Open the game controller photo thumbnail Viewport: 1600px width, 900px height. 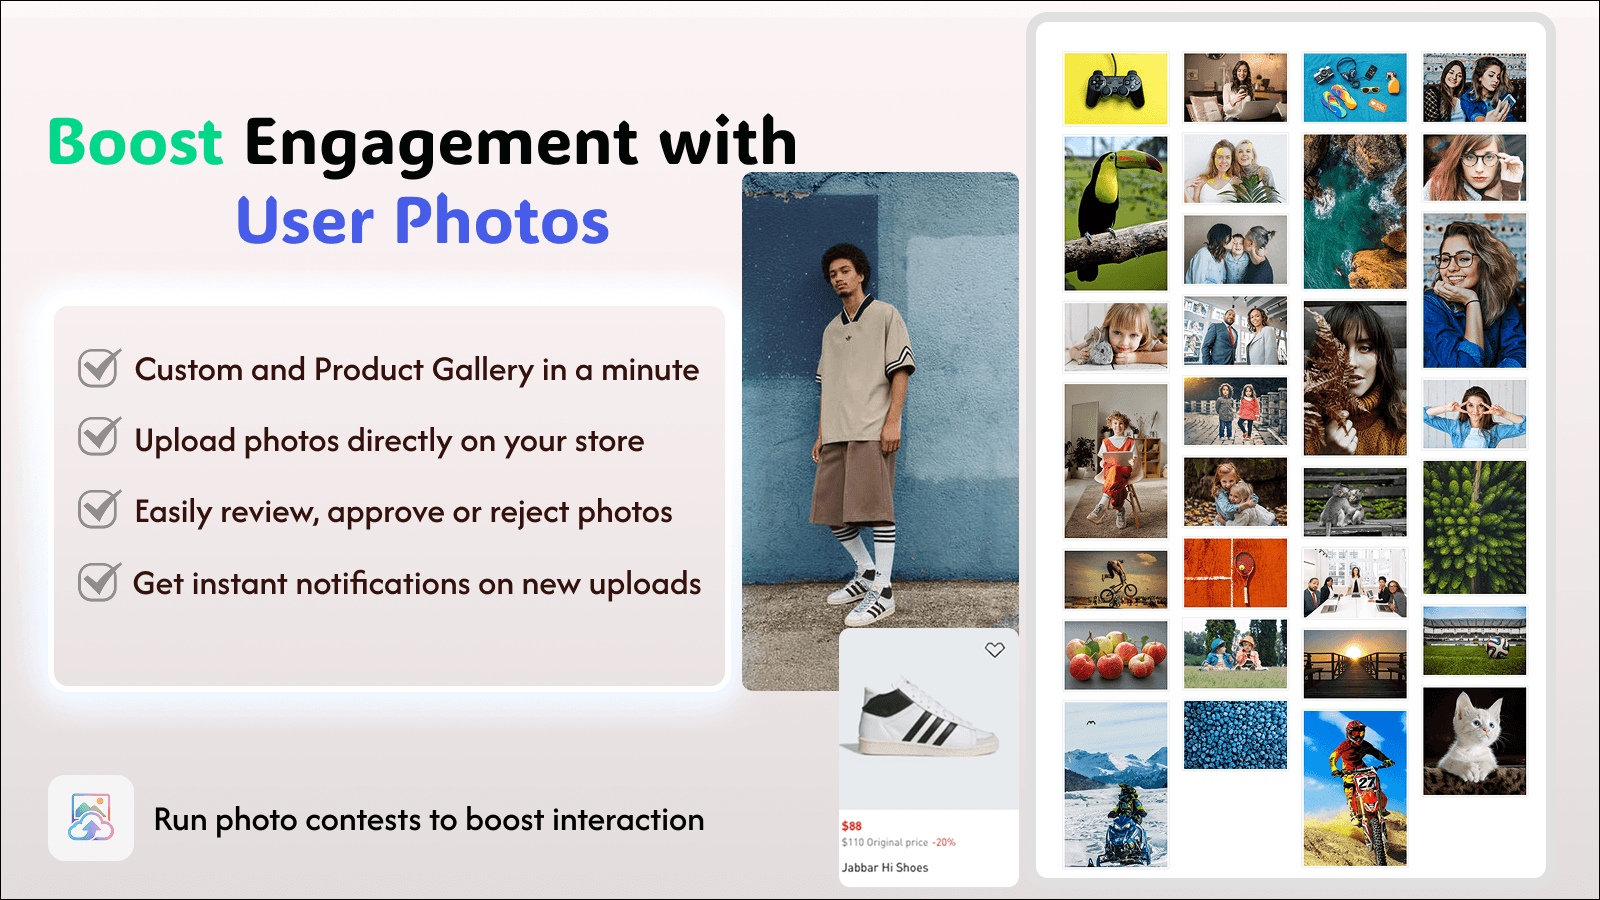(1116, 88)
